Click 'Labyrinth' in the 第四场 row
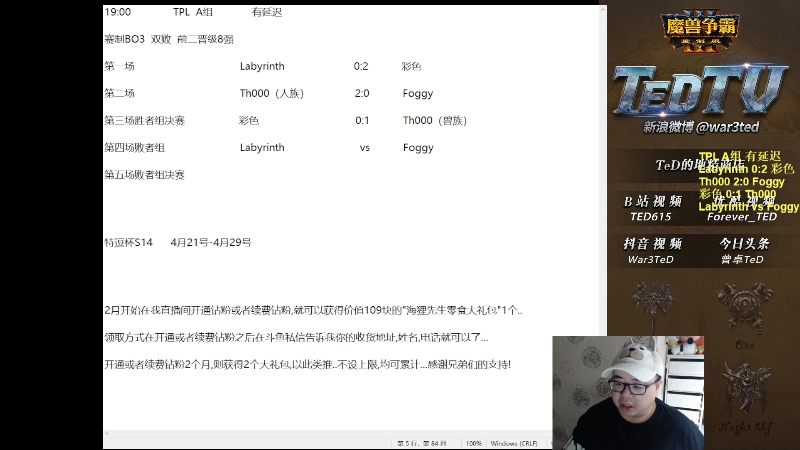This screenshot has width=800, height=450. coord(262,148)
